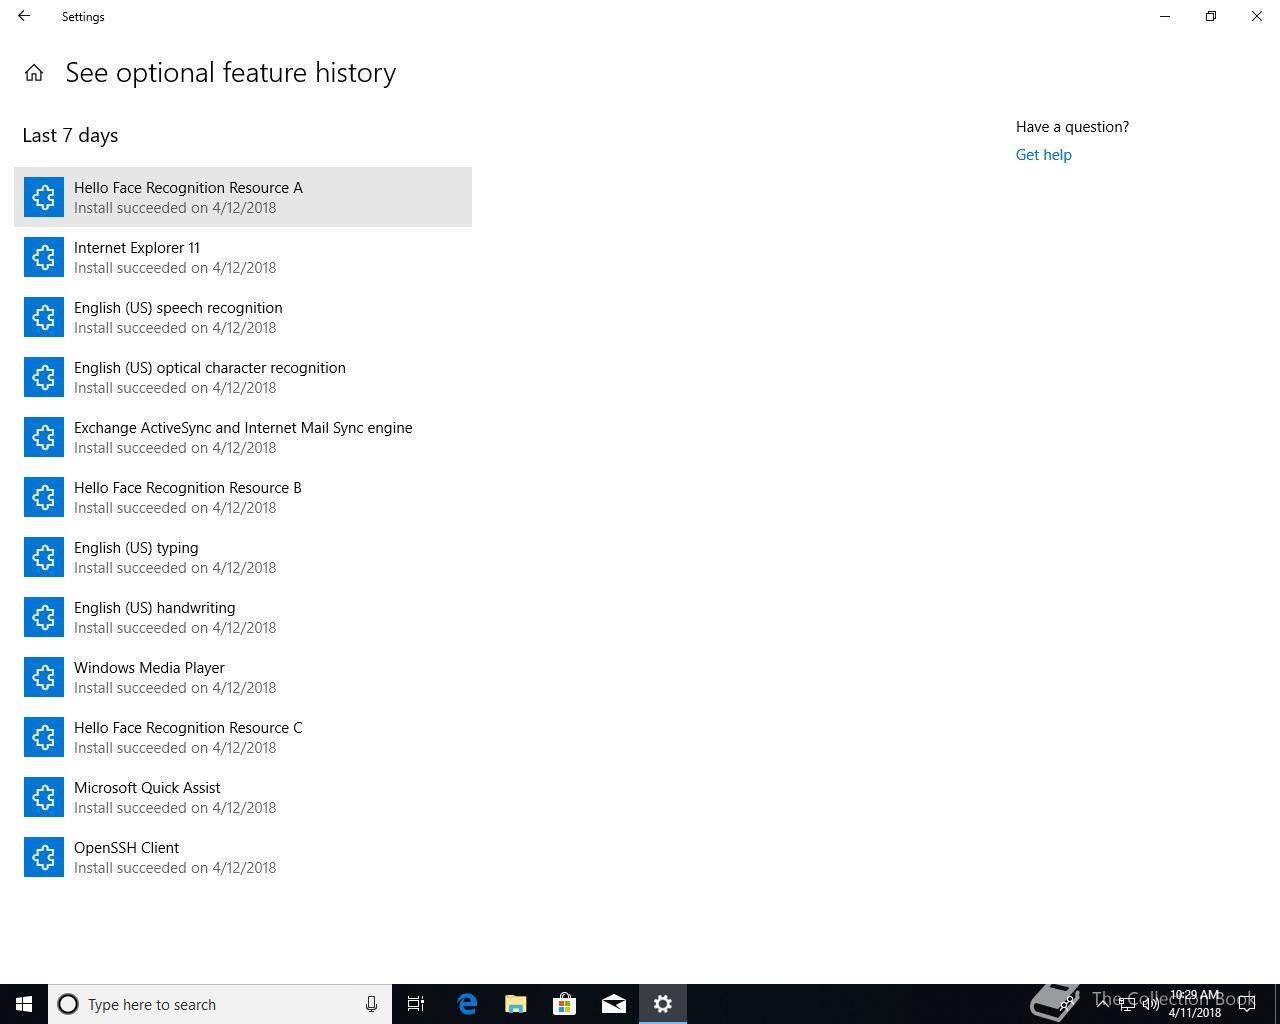Select the English (US) handwriting entry

pos(243,617)
